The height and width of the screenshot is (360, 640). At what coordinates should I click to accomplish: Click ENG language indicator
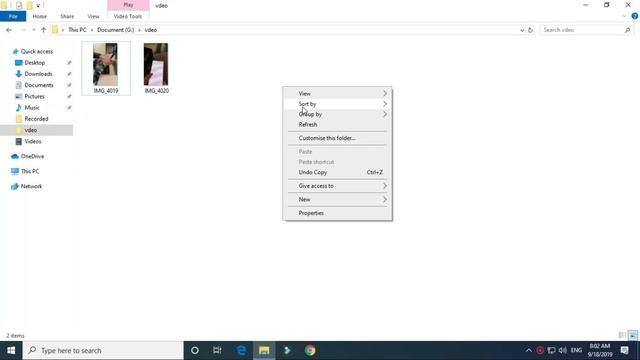pos(576,351)
